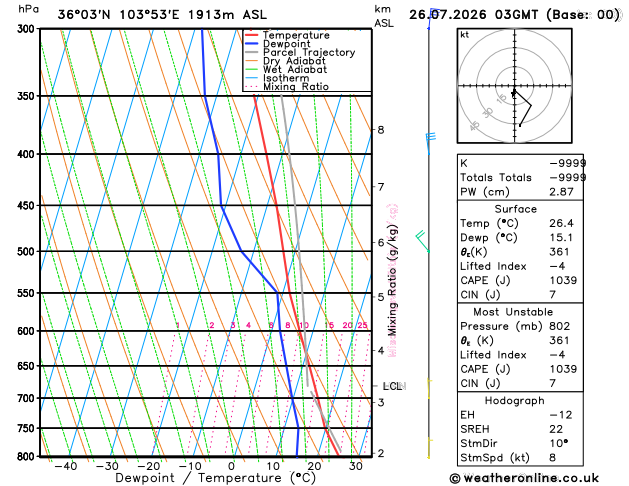This screenshot has width=629, height=486.
Task: Click the Dry Adiabat legend entry
Action: (x=294, y=61)
